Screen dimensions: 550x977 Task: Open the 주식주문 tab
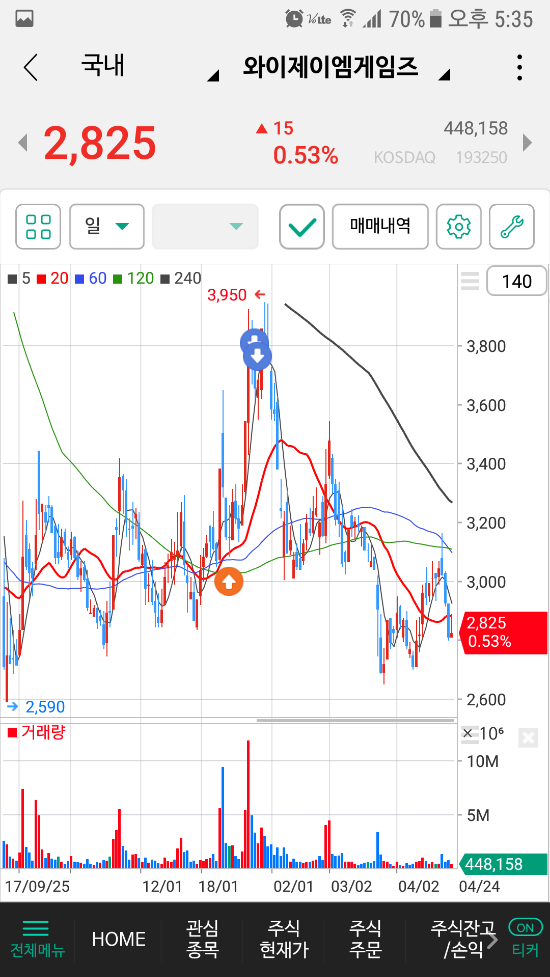366,939
